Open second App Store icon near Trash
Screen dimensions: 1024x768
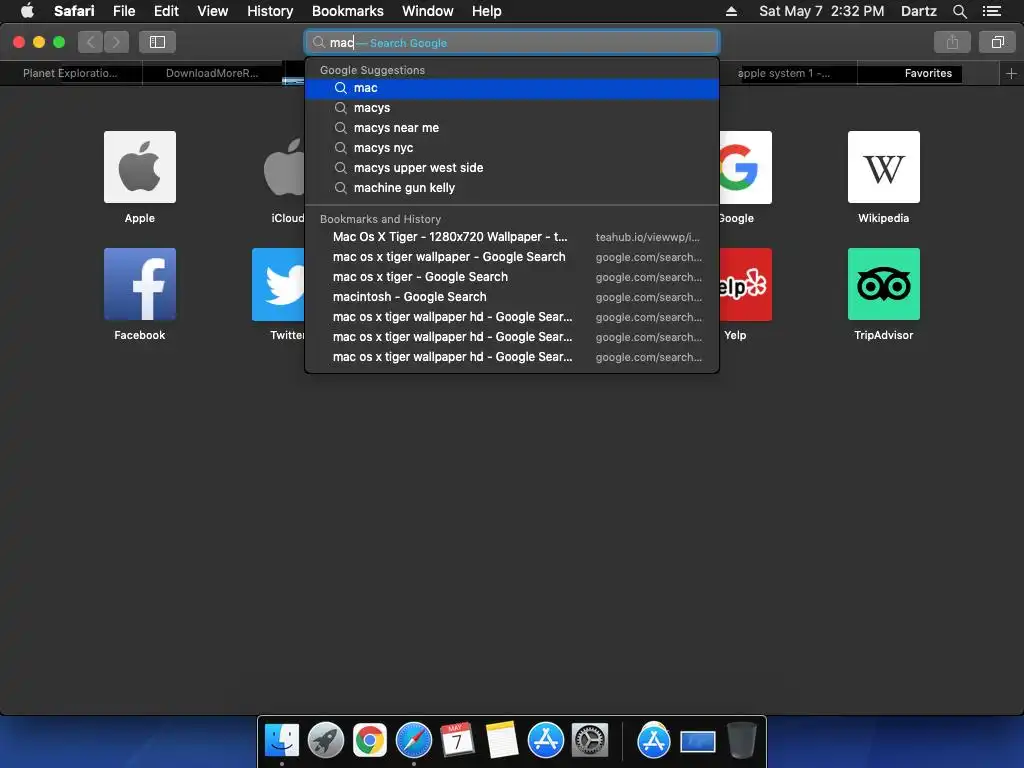point(653,741)
